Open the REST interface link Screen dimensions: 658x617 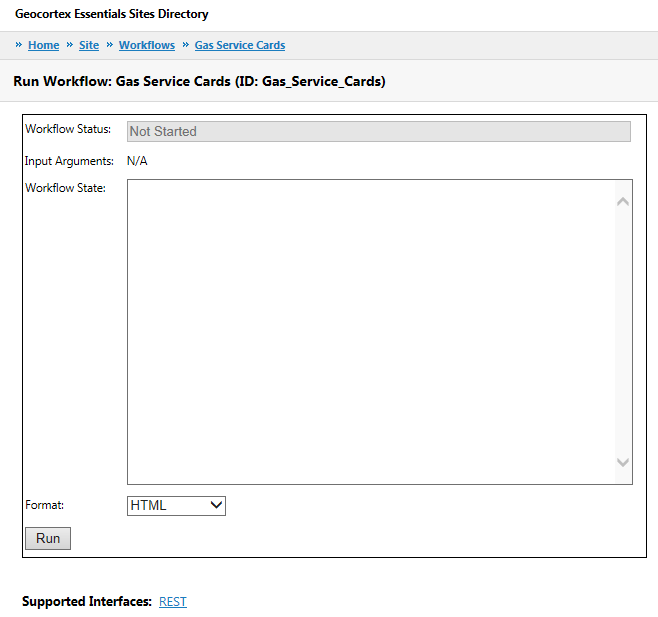173,602
